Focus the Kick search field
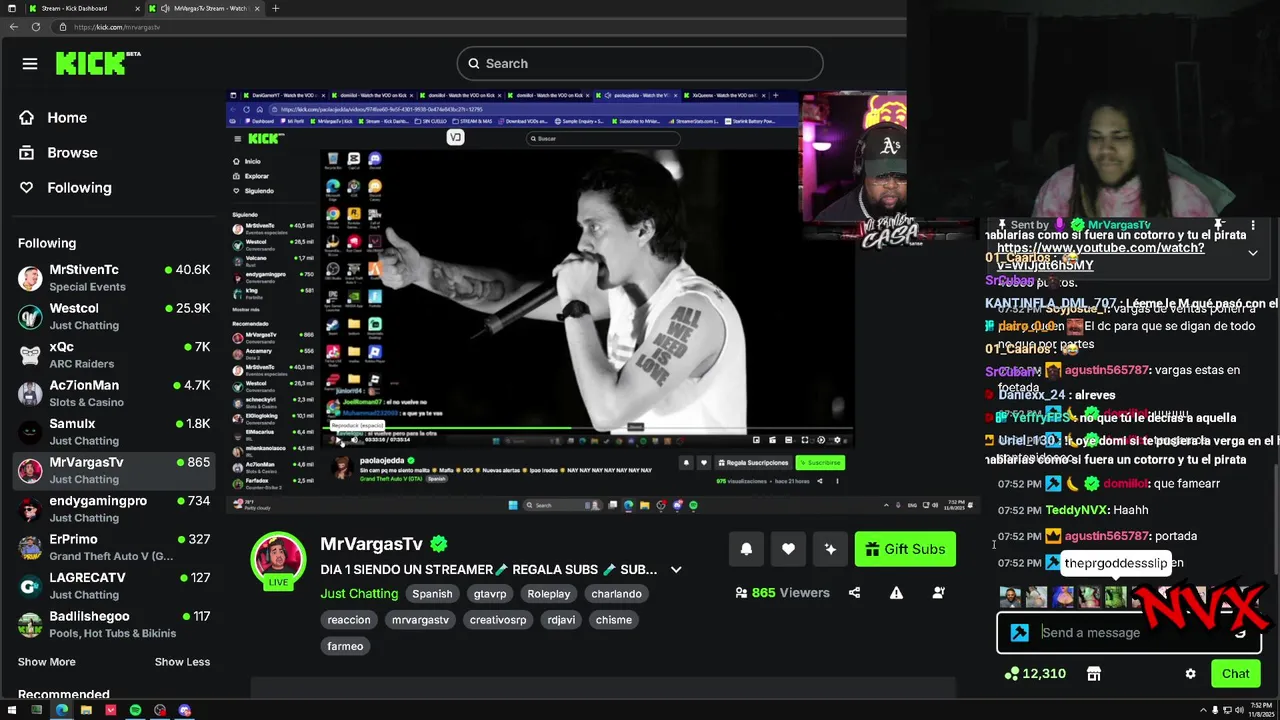 pos(640,64)
